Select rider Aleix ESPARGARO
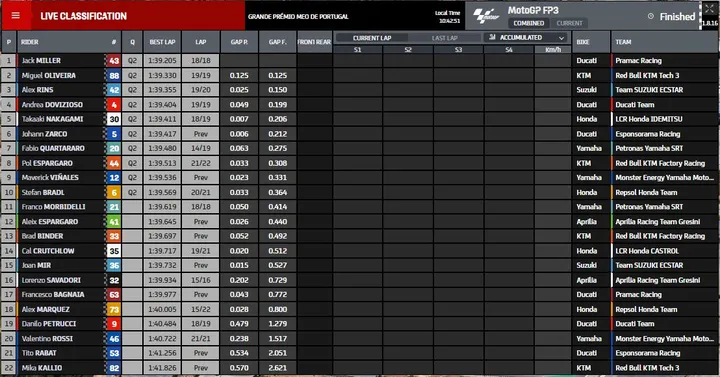720x377 pixels. tap(50, 221)
